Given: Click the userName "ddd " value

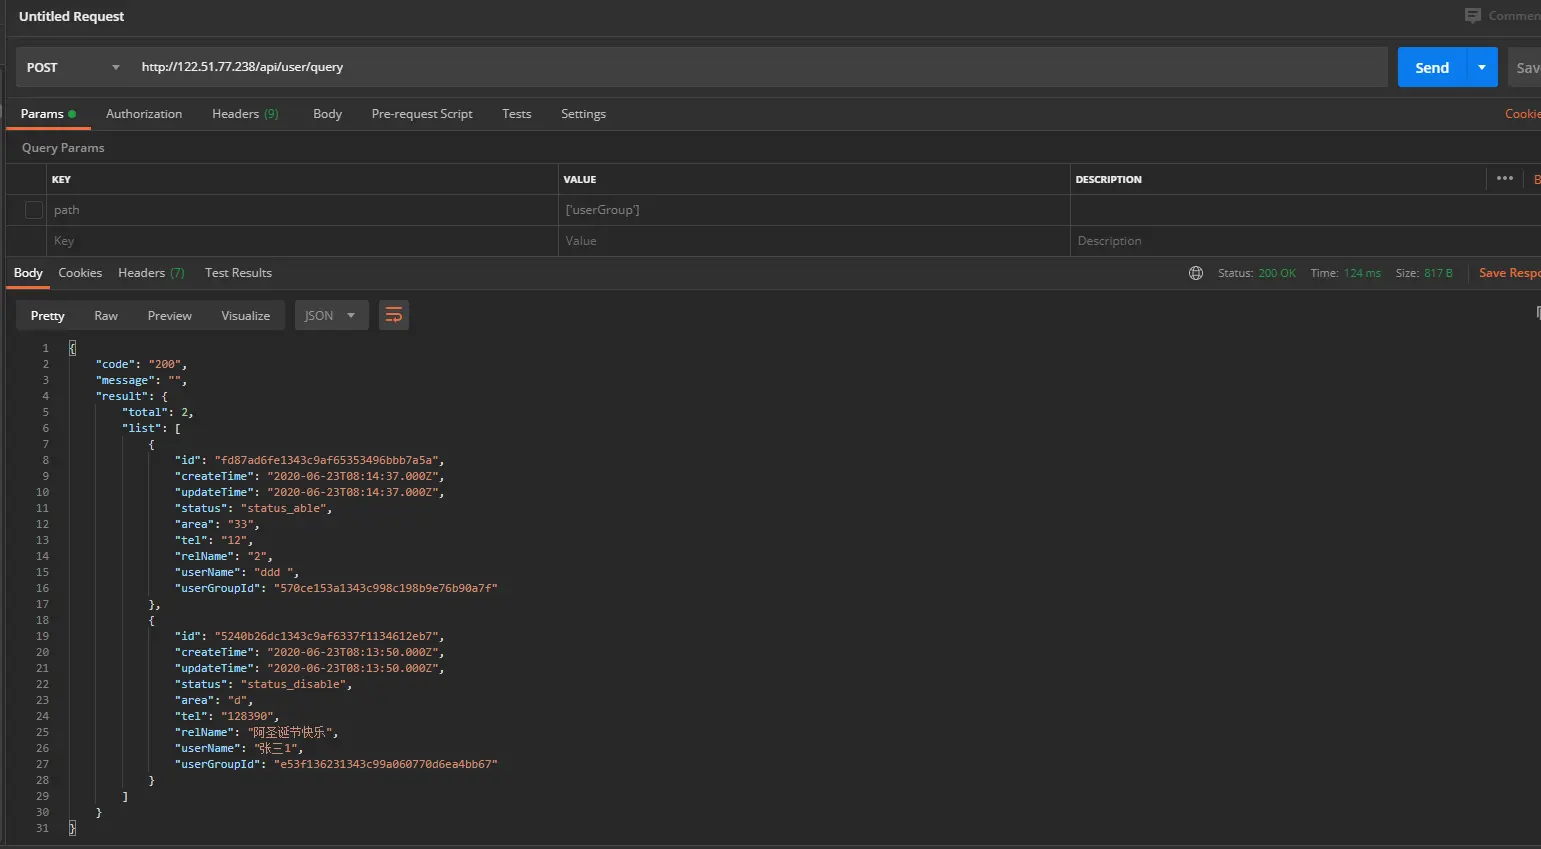Looking at the screenshot, I should point(274,572).
